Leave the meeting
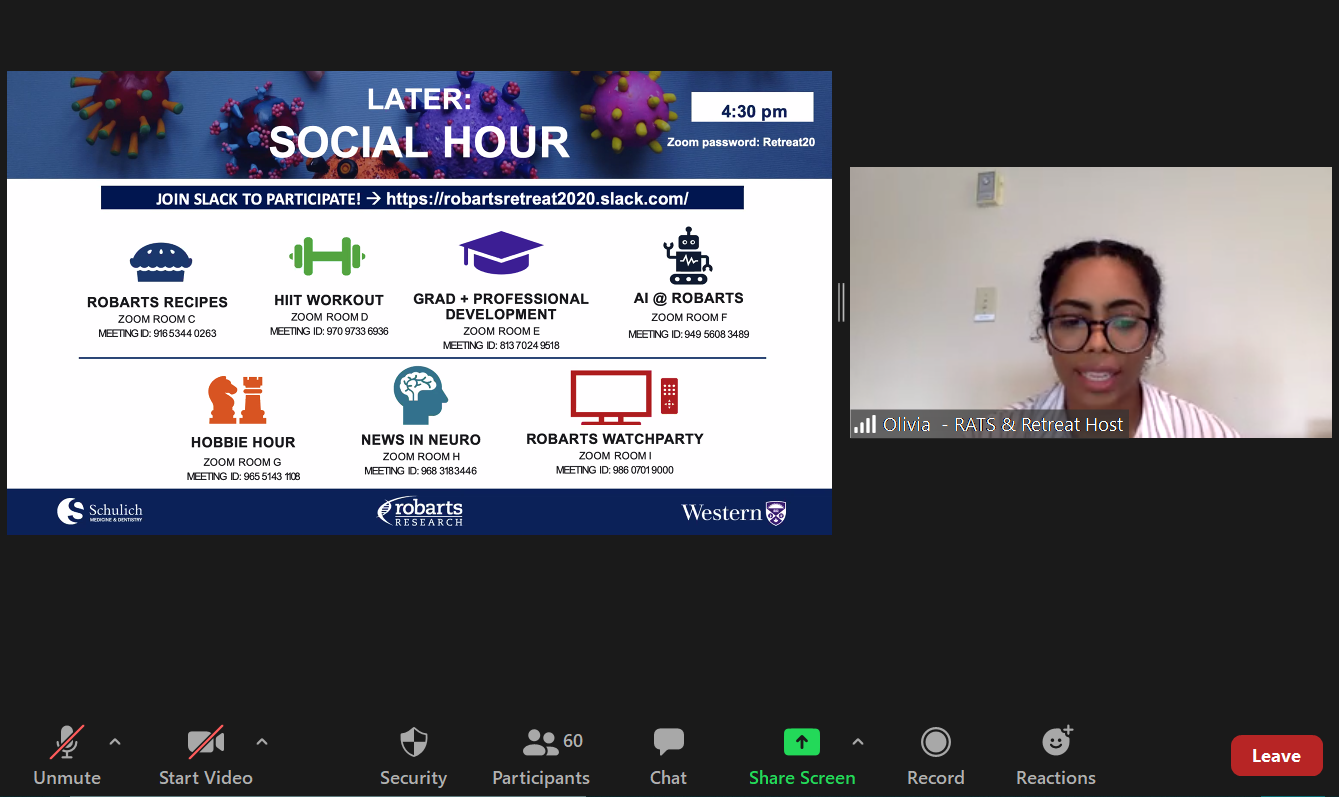The width and height of the screenshot is (1339, 797). 1276,756
